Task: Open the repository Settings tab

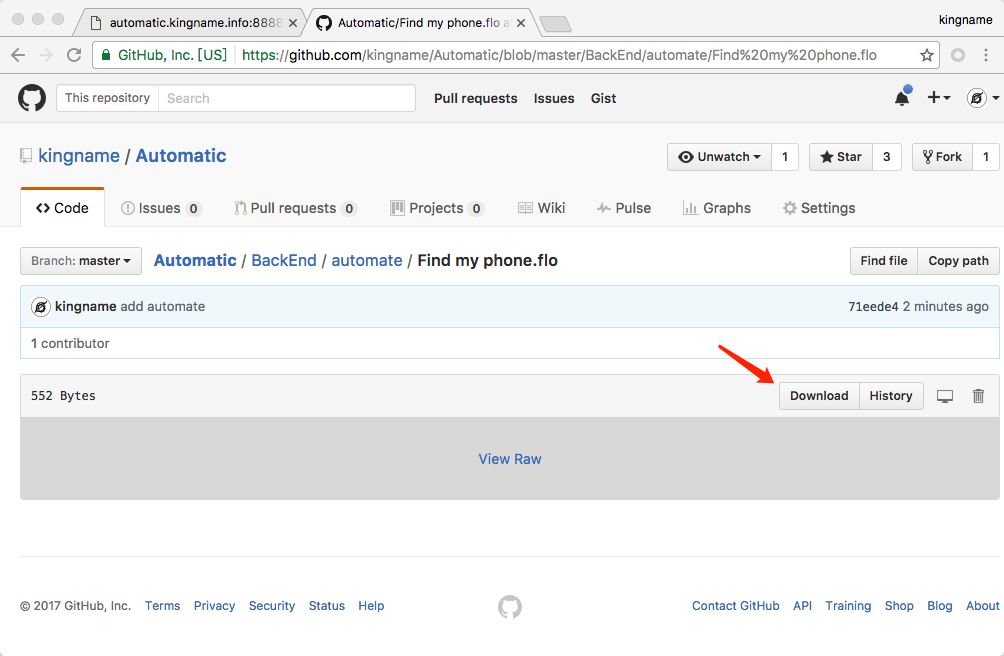Action: 819,208
